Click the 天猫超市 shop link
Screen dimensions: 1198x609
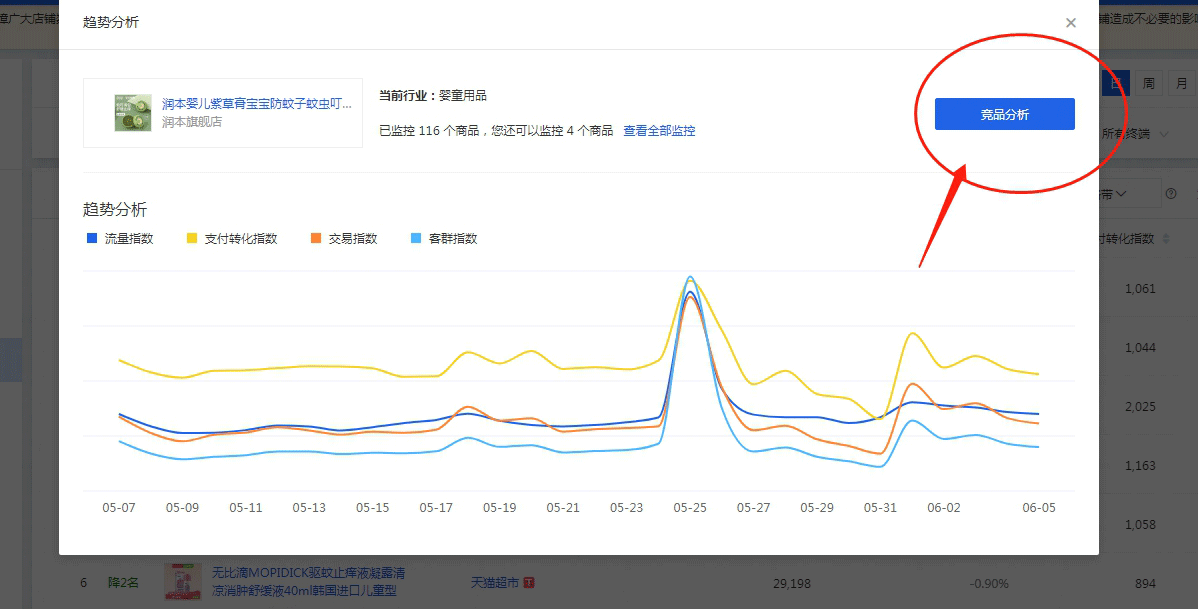pyautogui.click(x=495, y=582)
